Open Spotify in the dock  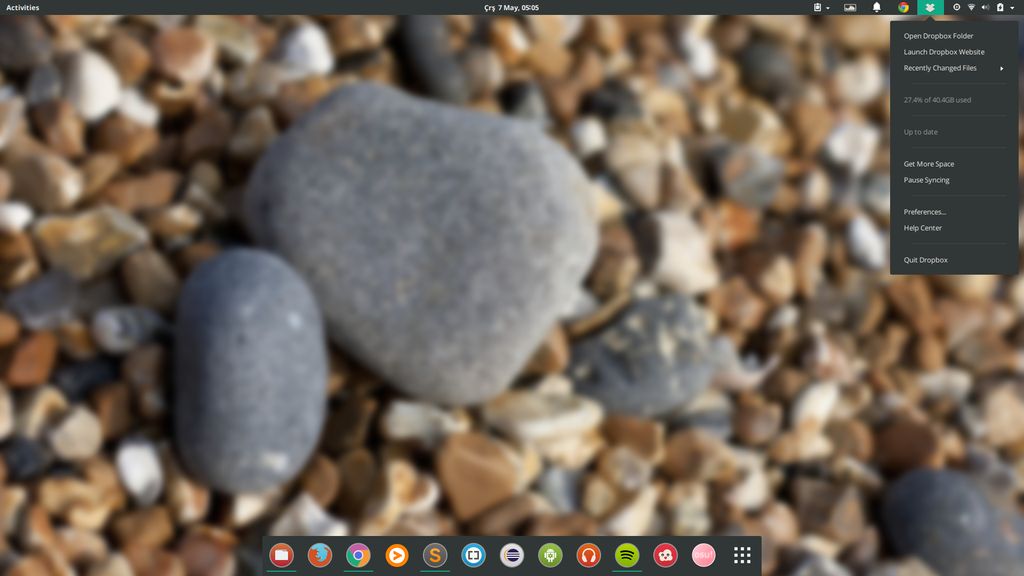point(627,555)
